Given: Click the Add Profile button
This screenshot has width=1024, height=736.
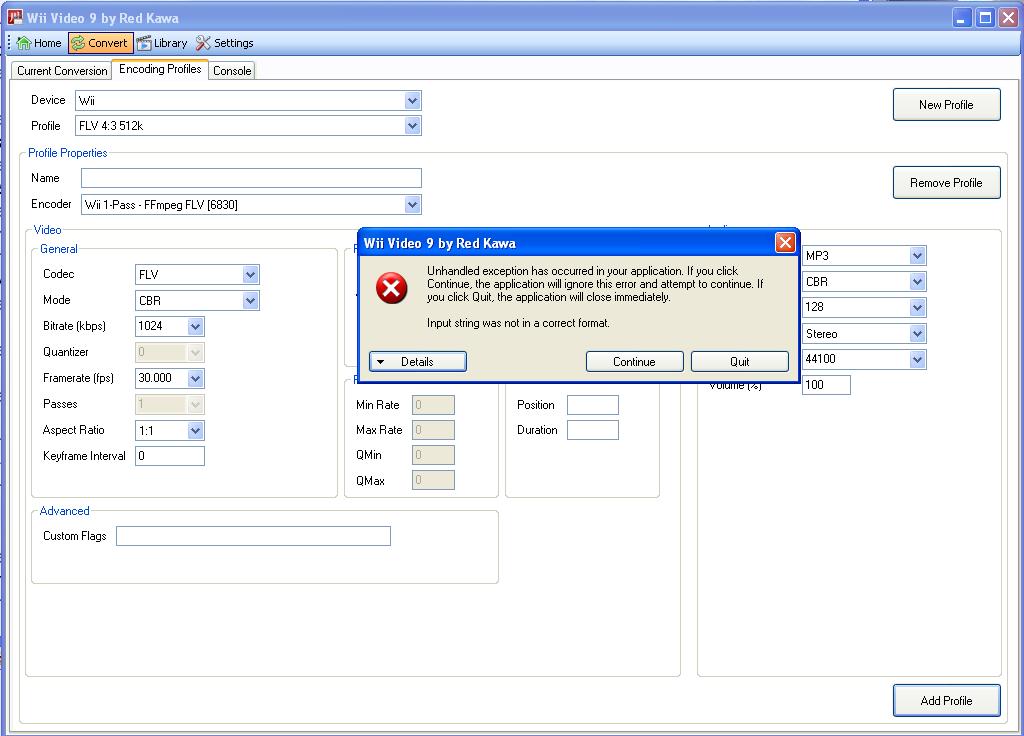Looking at the screenshot, I should pos(946,701).
